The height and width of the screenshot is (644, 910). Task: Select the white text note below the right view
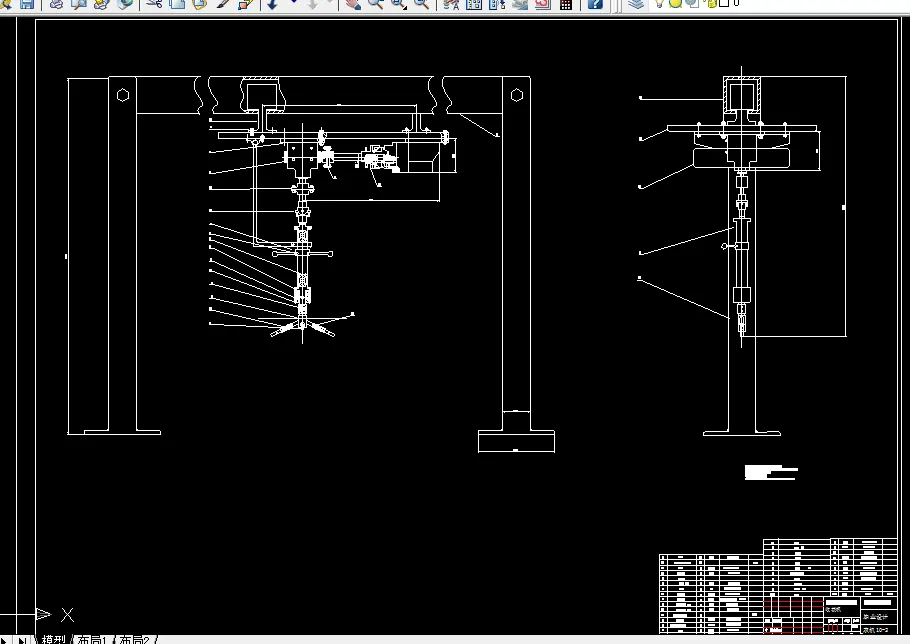(x=771, y=472)
